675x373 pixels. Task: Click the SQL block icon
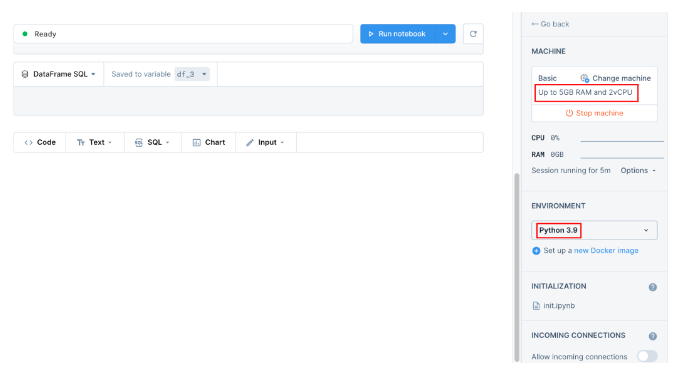click(x=139, y=143)
